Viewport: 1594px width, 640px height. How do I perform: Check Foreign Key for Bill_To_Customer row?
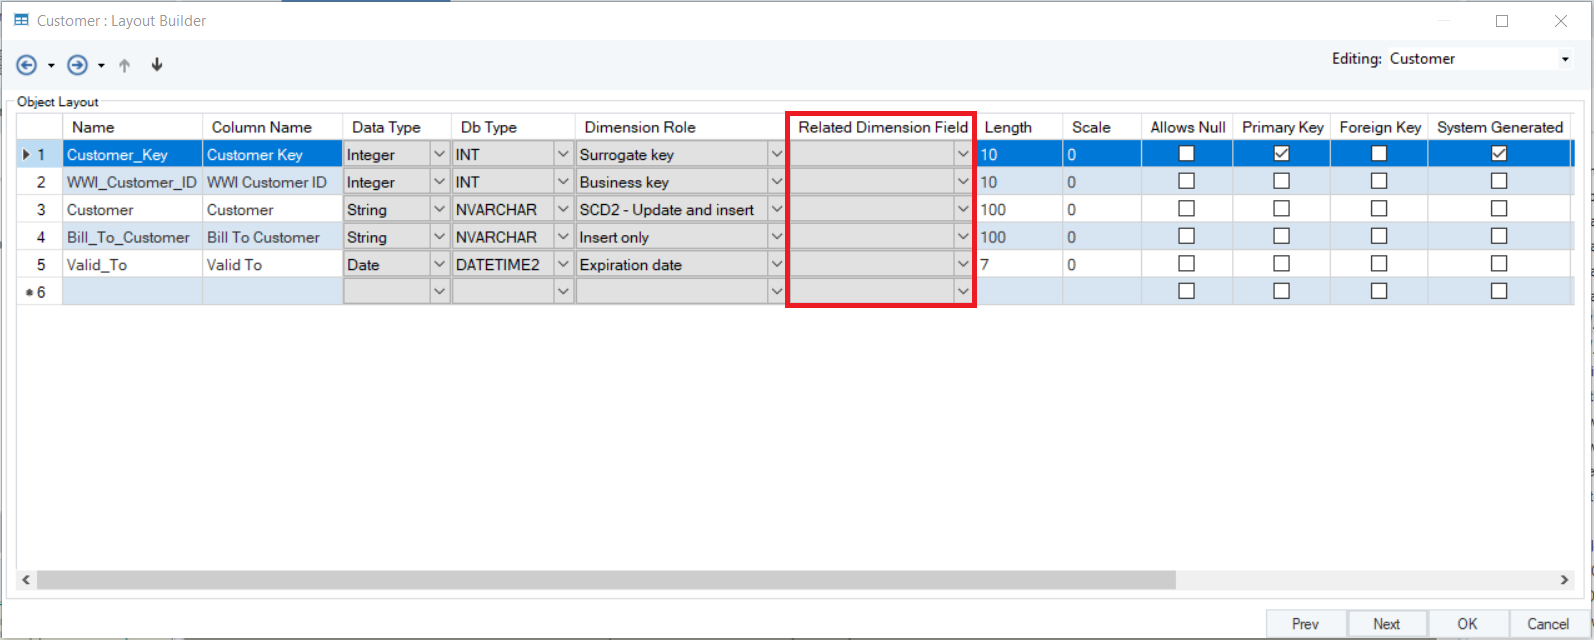coord(1379,237)
